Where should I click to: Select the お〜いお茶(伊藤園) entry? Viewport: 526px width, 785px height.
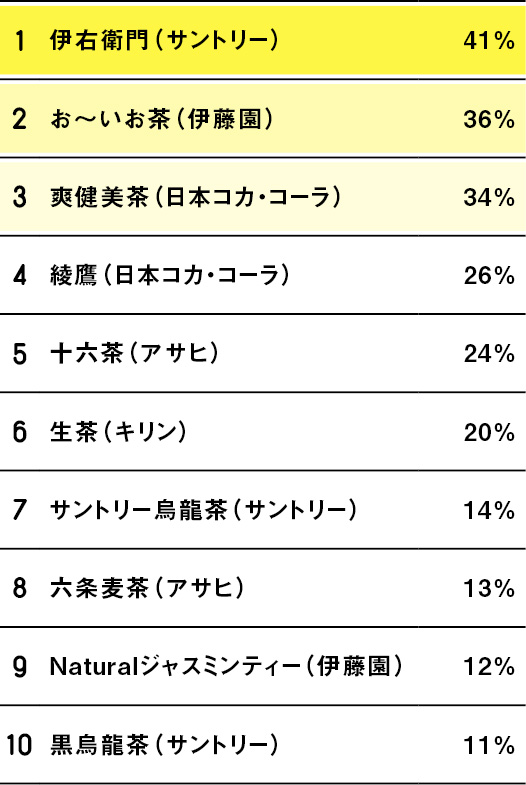click(x=162, y=119)
